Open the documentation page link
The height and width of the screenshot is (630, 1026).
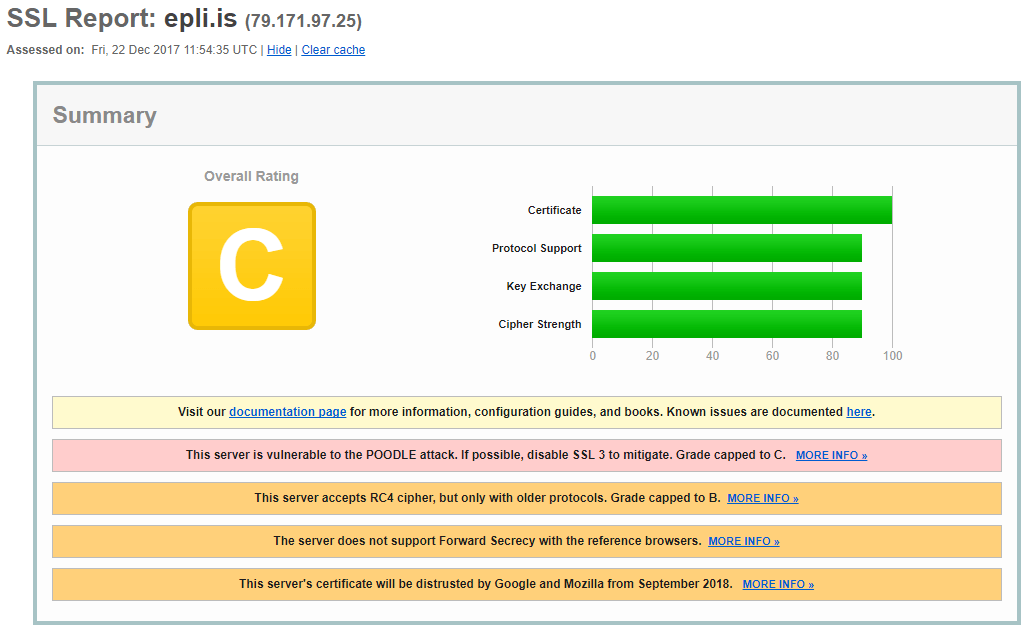[x=287, y=411]
